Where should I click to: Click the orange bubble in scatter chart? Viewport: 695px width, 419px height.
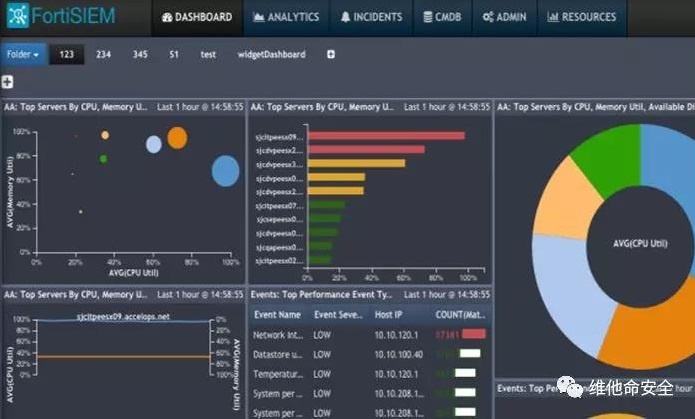click(x=177, y=138)
